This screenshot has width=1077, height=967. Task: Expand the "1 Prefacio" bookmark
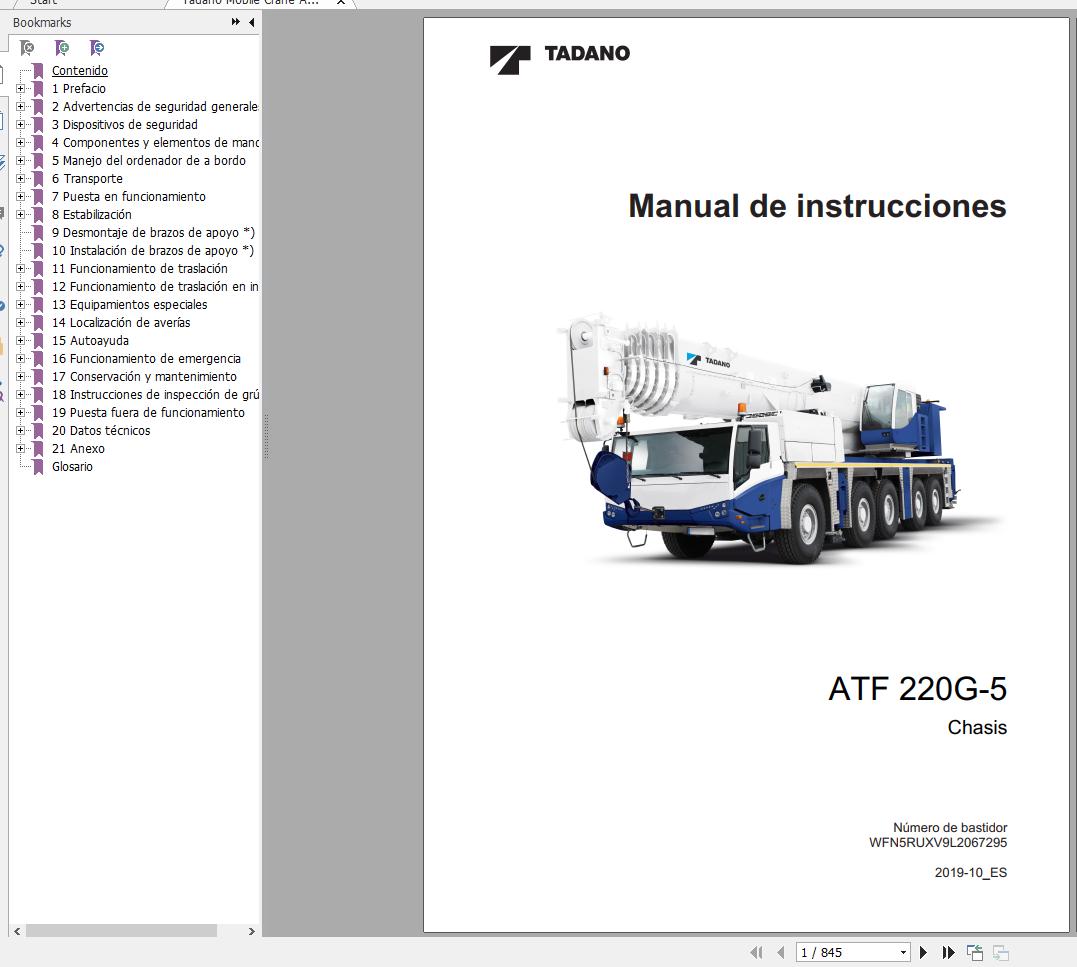[x=22, y=88]
